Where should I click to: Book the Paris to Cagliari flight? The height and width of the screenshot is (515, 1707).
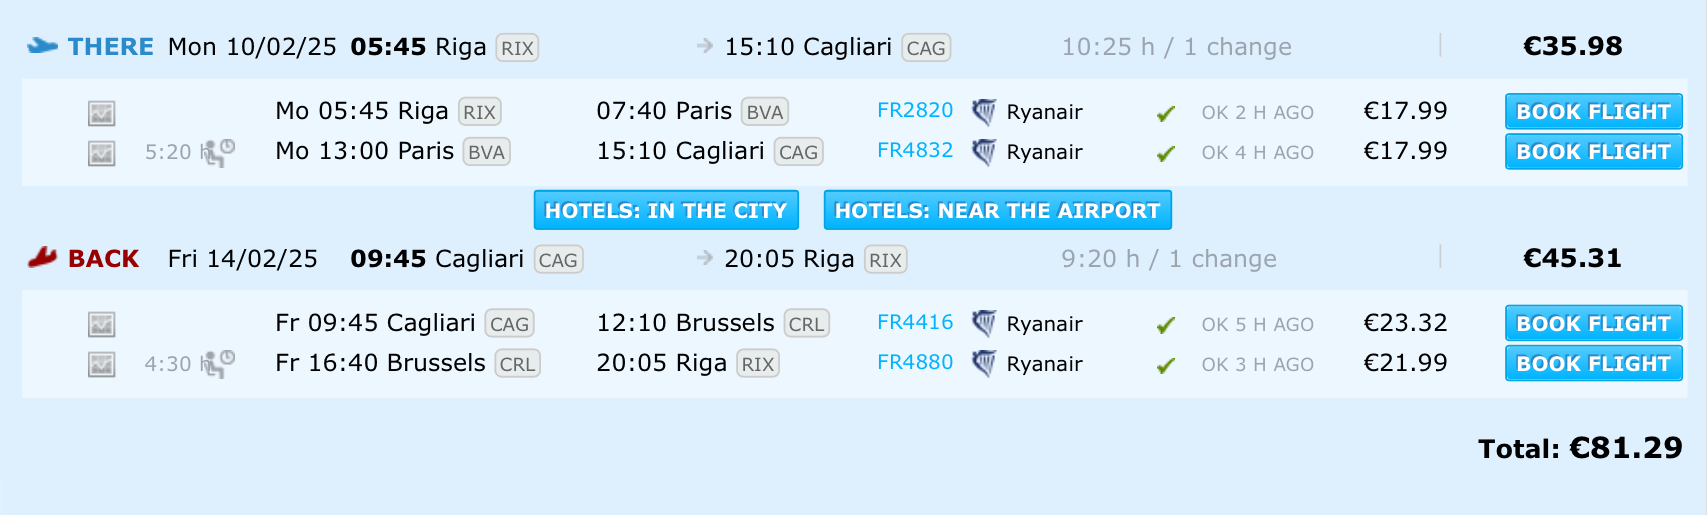pos(1593,151)
